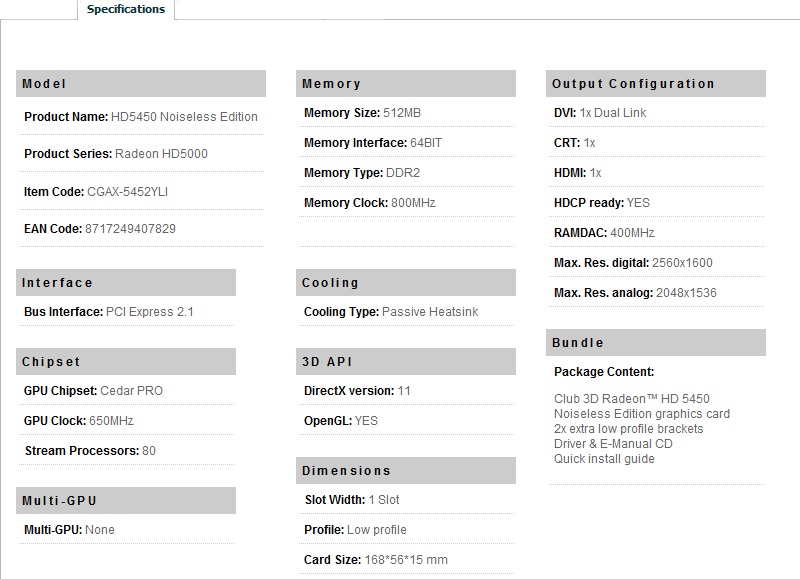Open the Specifications tab
Image resolution: width=800 pixels, height=579 pixels.
(126, 9)
